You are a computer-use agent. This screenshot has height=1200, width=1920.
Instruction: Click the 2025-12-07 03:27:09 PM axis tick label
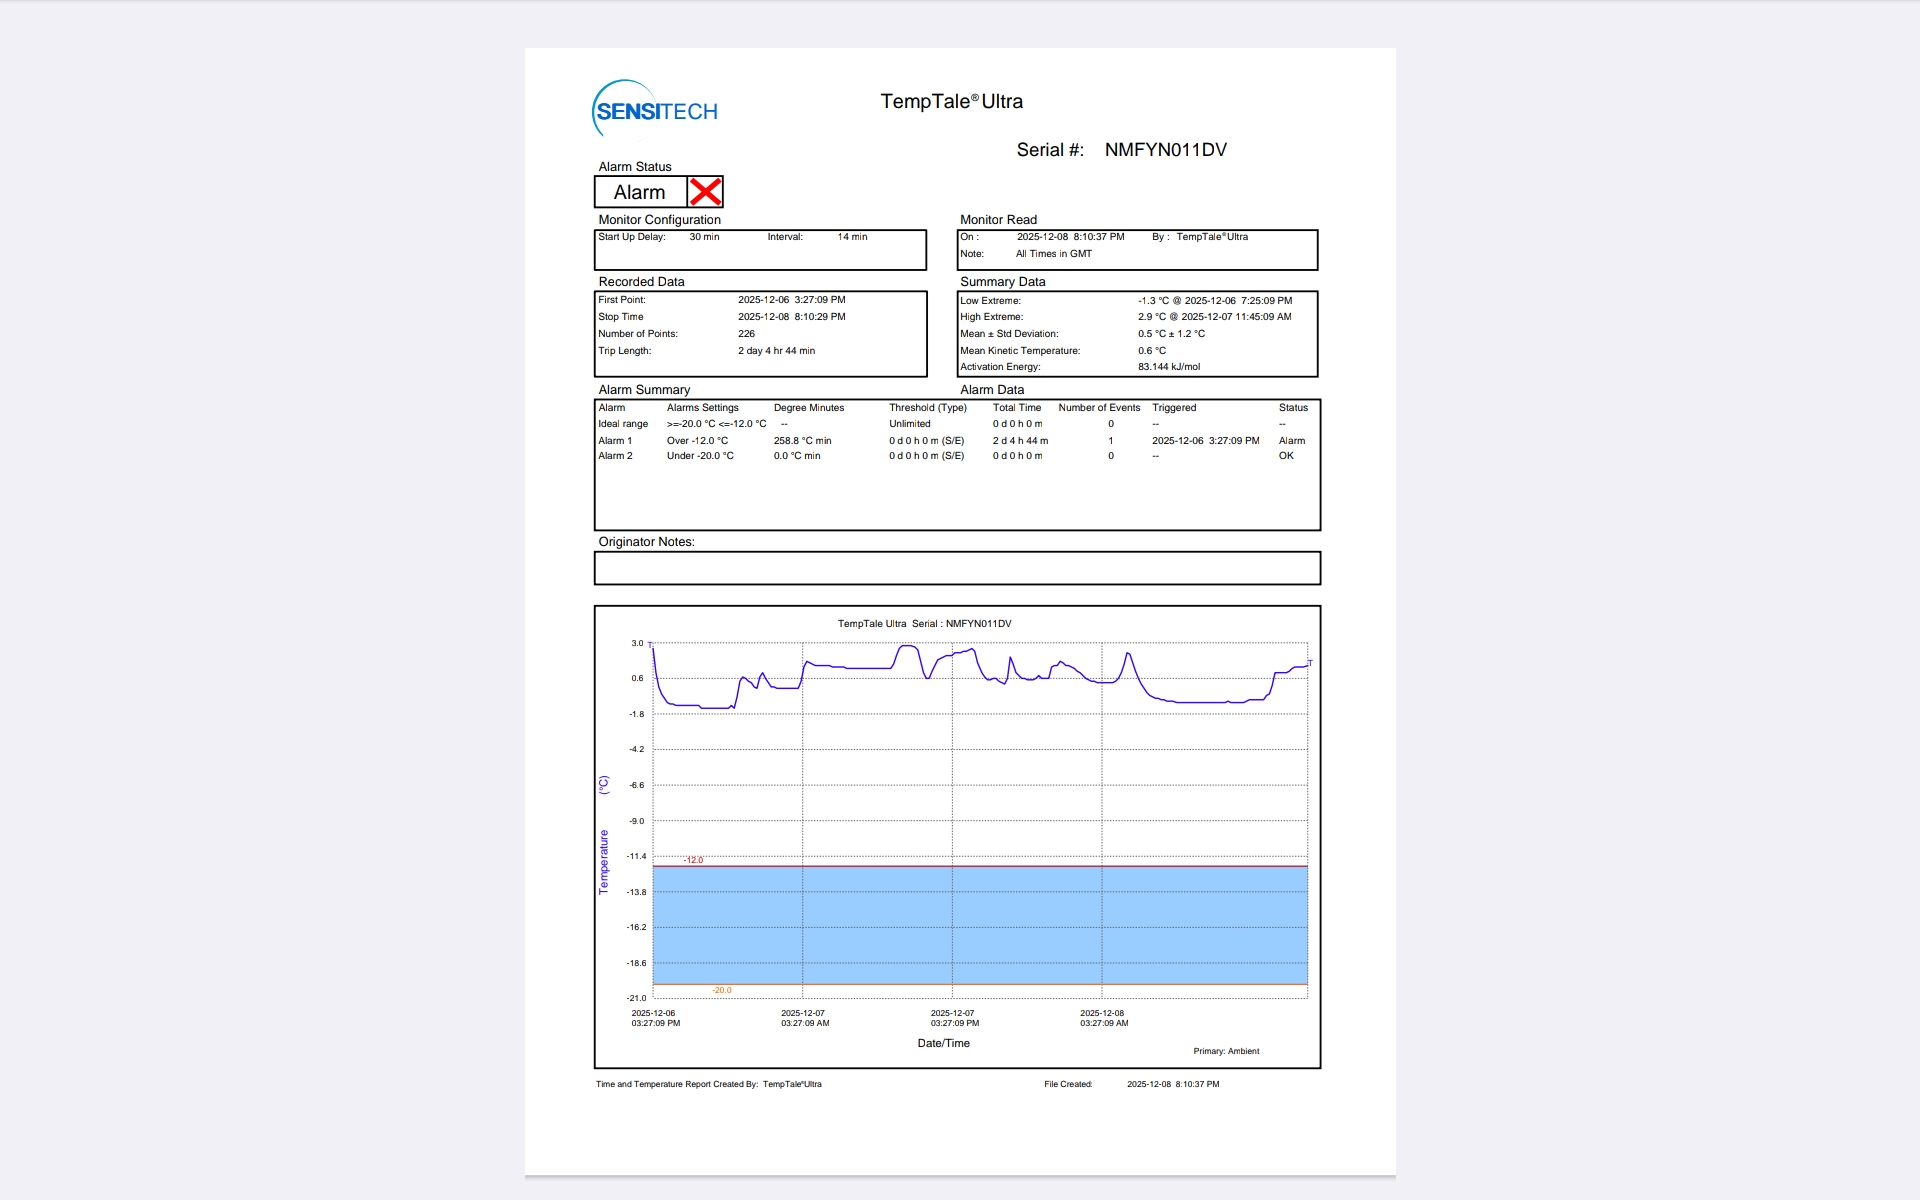pos(954,1018)
